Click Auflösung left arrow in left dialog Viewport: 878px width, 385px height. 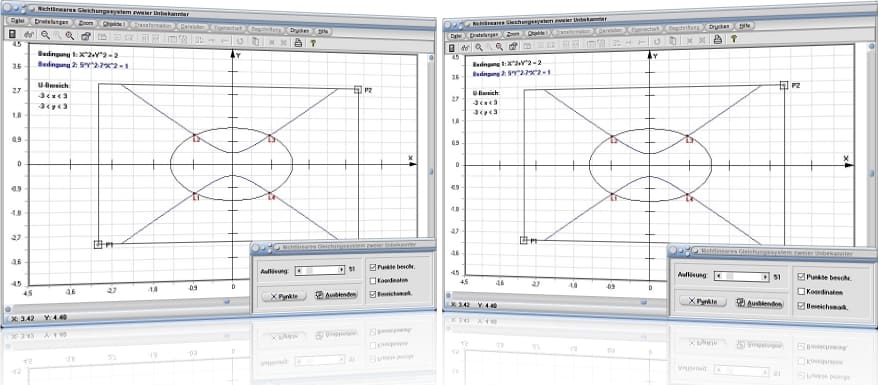pos(299,270)
